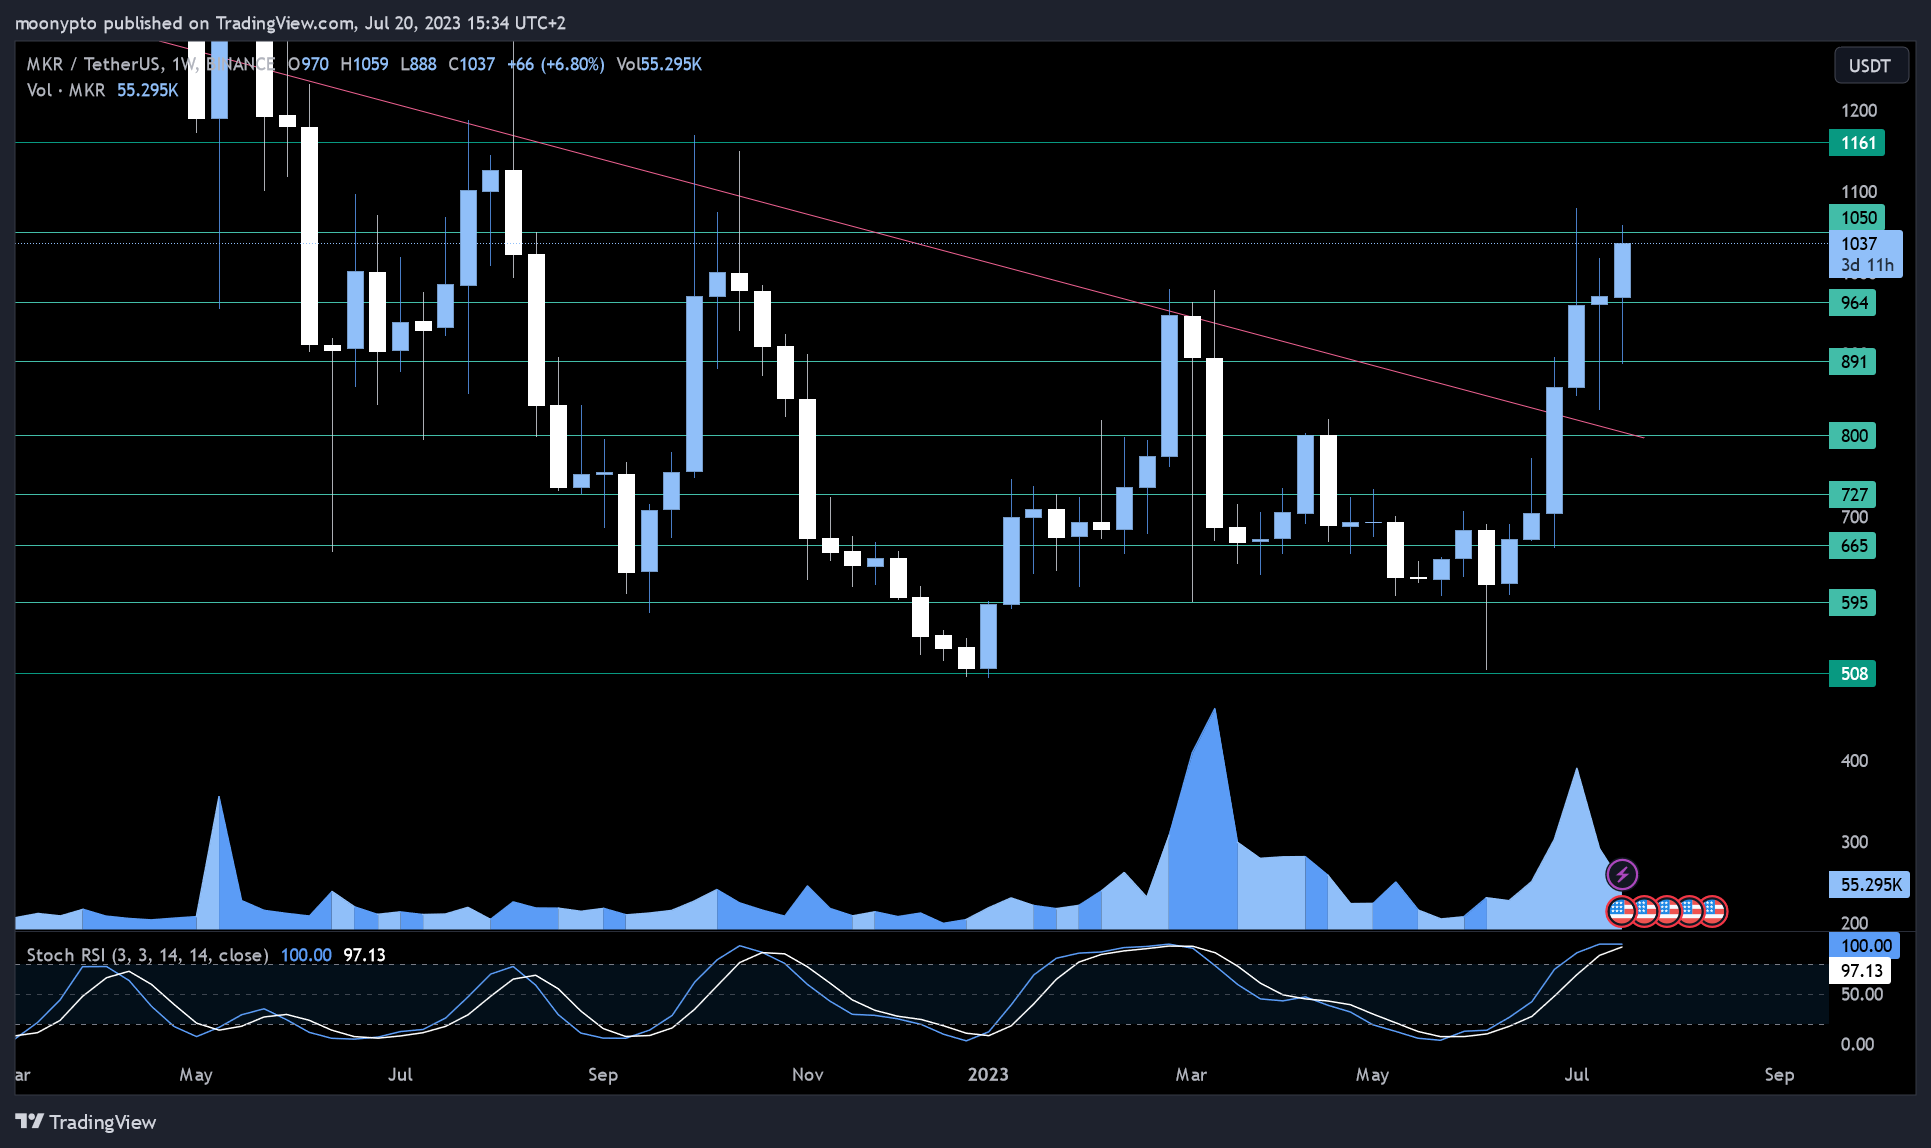Click the 1200 tick on price axis
This screenshot has width=1931, height=1148.
coord(1859,111)
